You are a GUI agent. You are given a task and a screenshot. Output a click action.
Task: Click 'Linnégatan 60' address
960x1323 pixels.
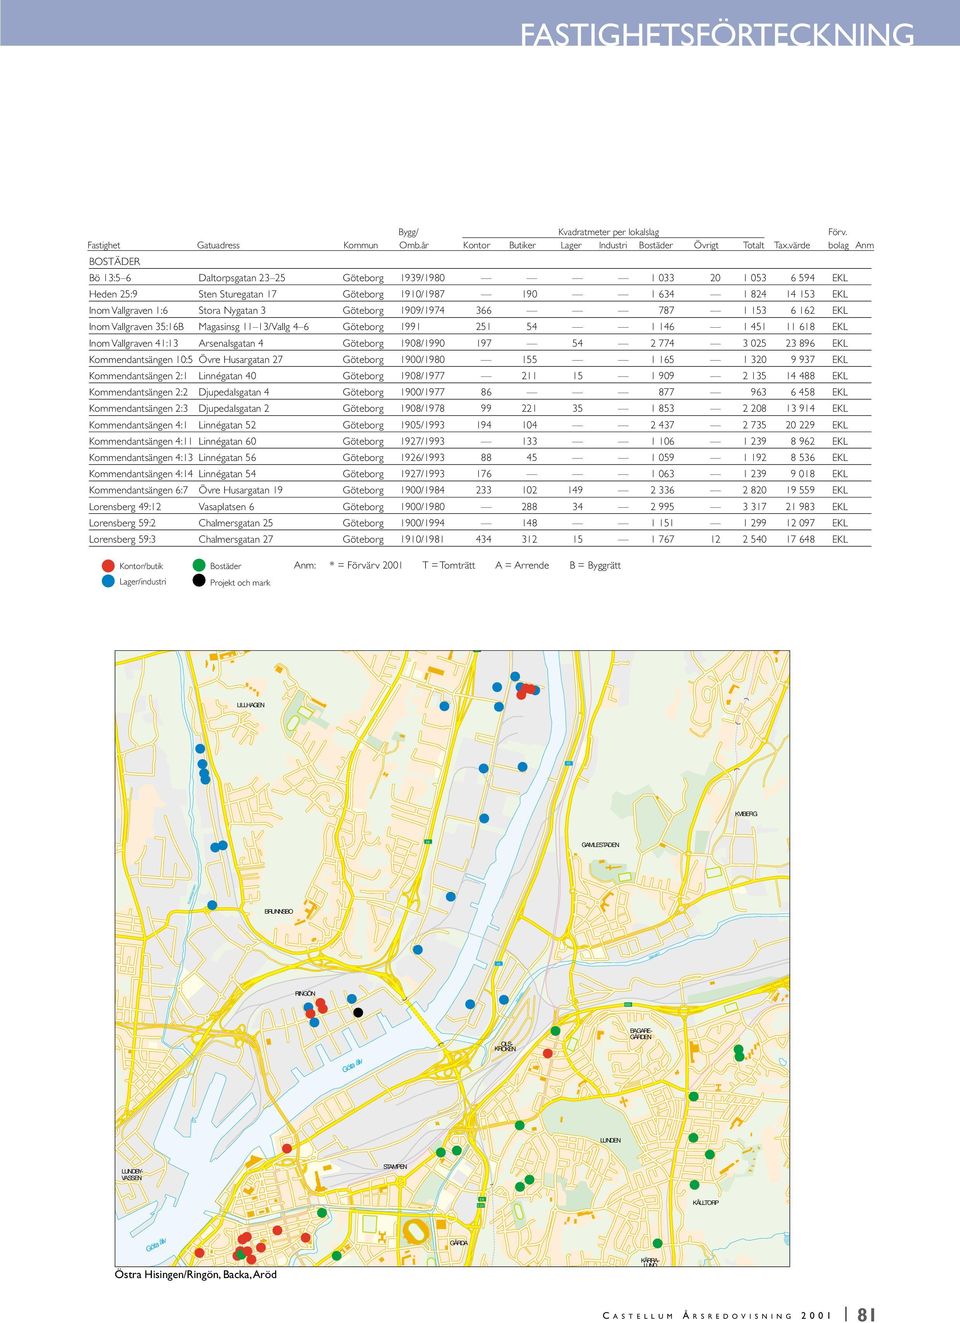[x=227, y=441]
